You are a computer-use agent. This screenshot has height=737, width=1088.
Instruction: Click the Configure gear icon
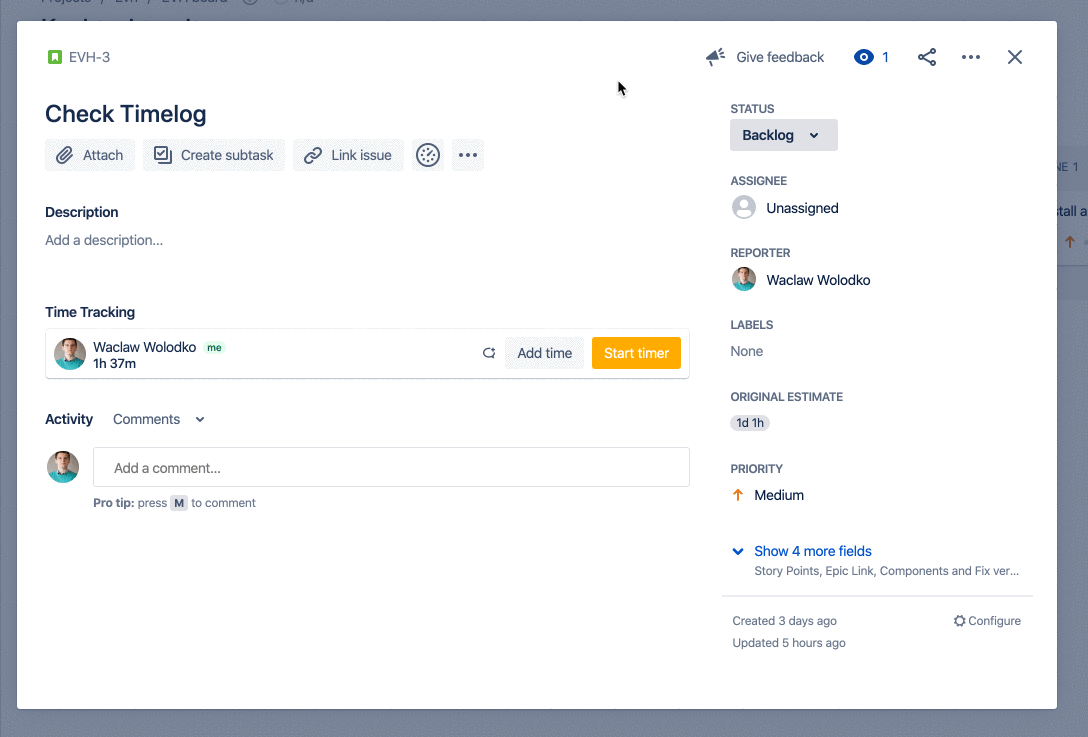(959, 621)
